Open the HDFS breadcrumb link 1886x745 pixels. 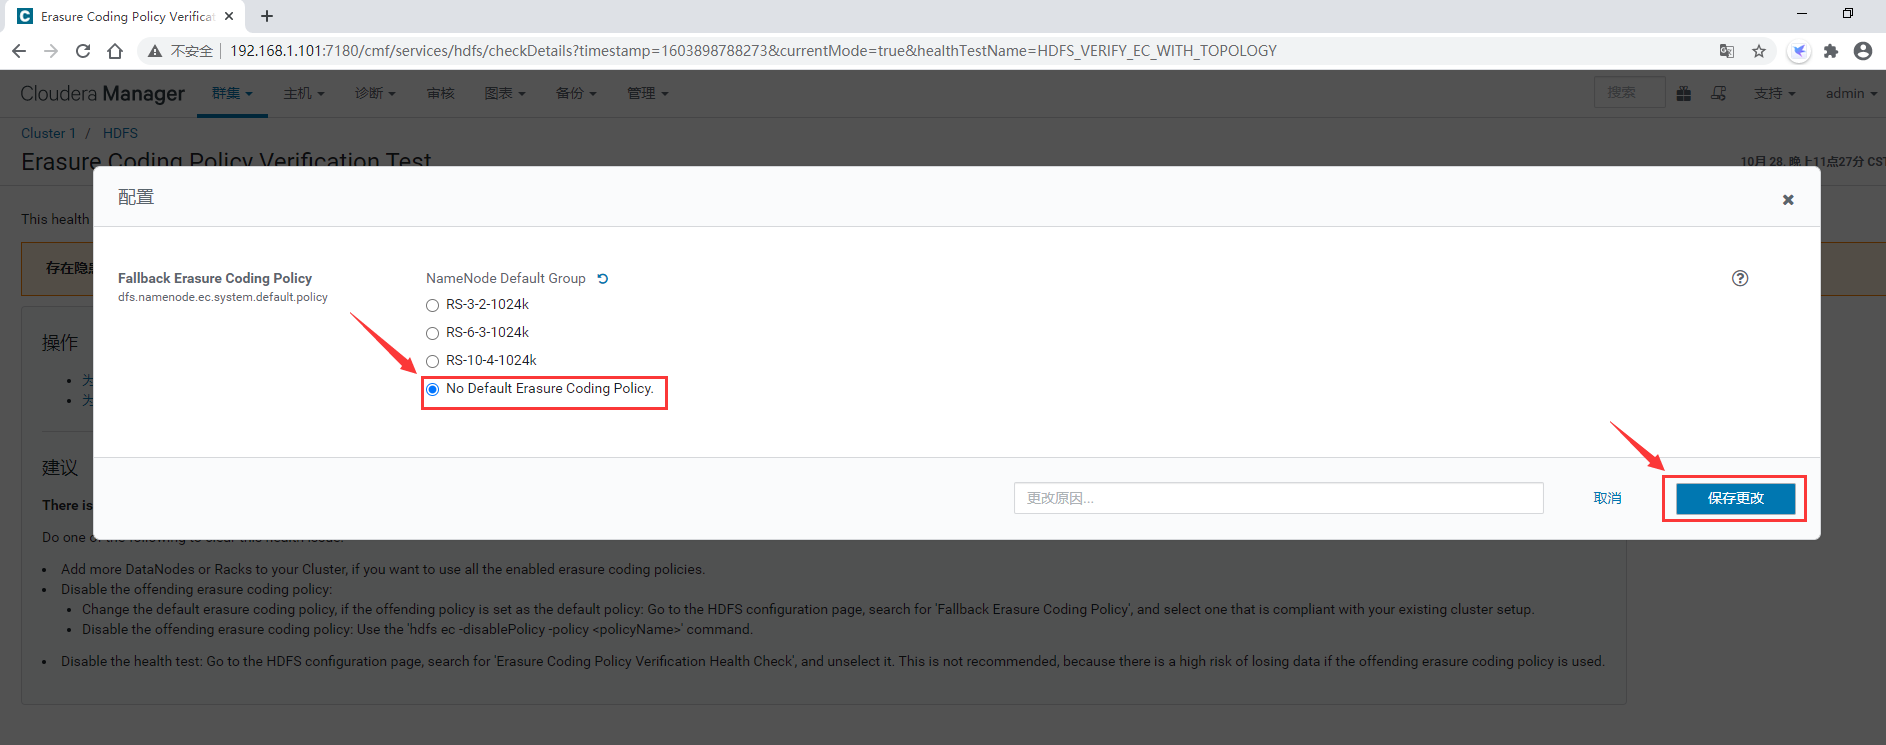[120, 133]
